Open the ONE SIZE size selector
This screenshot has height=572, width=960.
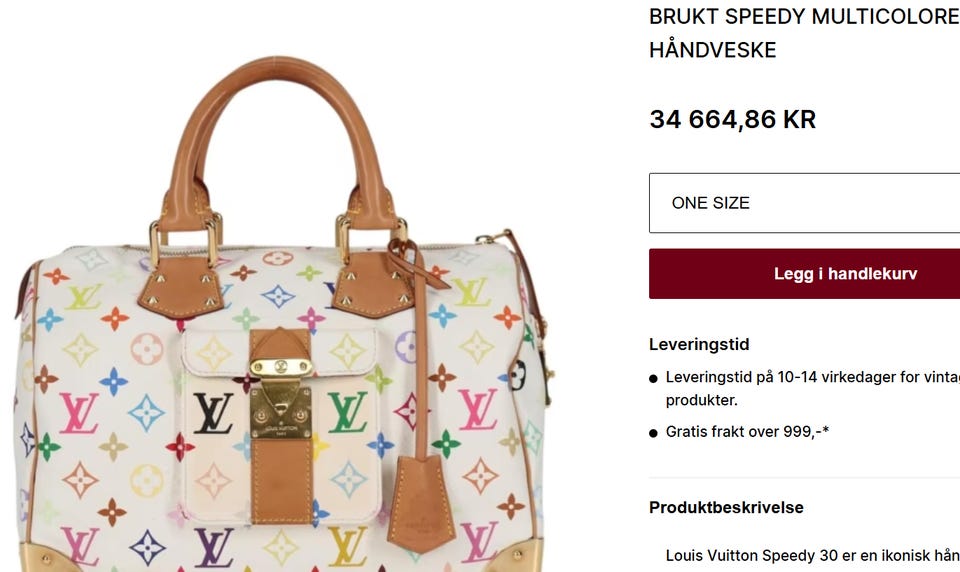point(804,203)
